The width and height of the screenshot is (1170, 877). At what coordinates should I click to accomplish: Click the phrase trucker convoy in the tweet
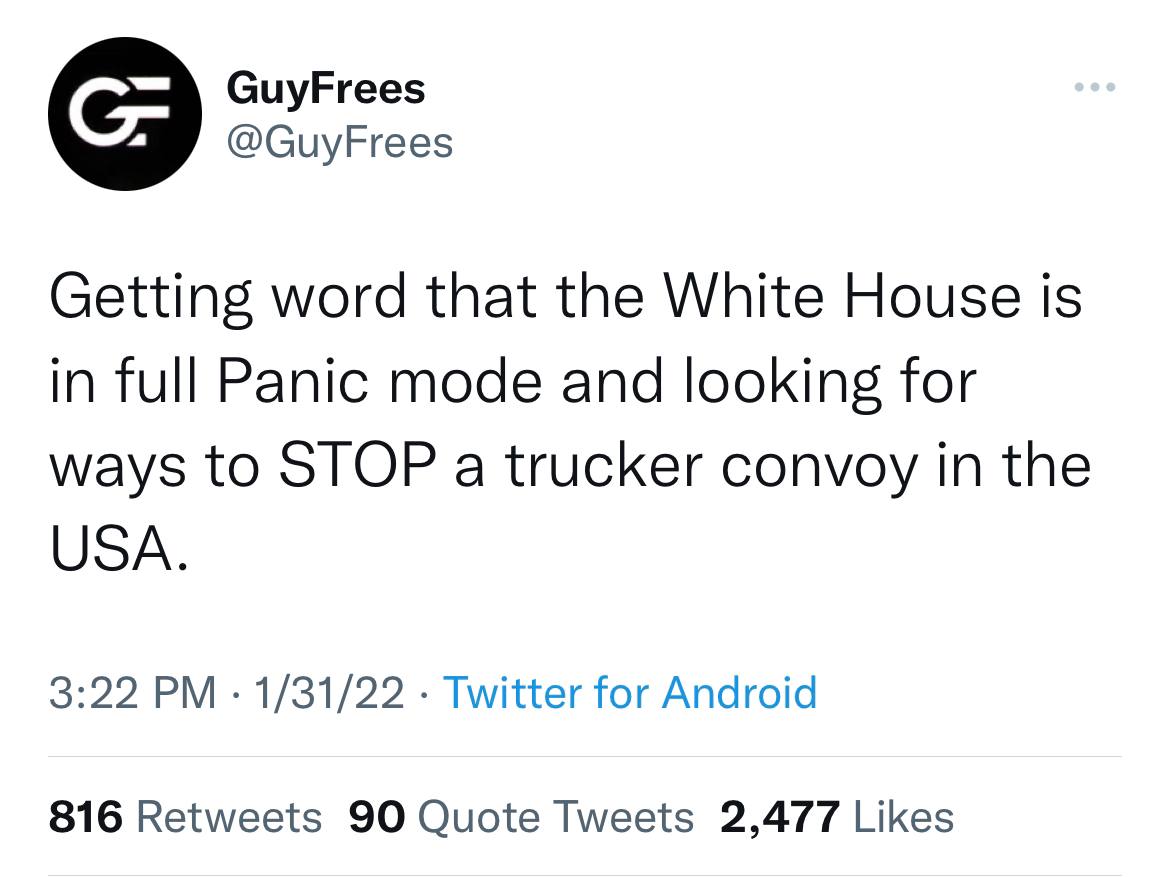tap(711, 467)
